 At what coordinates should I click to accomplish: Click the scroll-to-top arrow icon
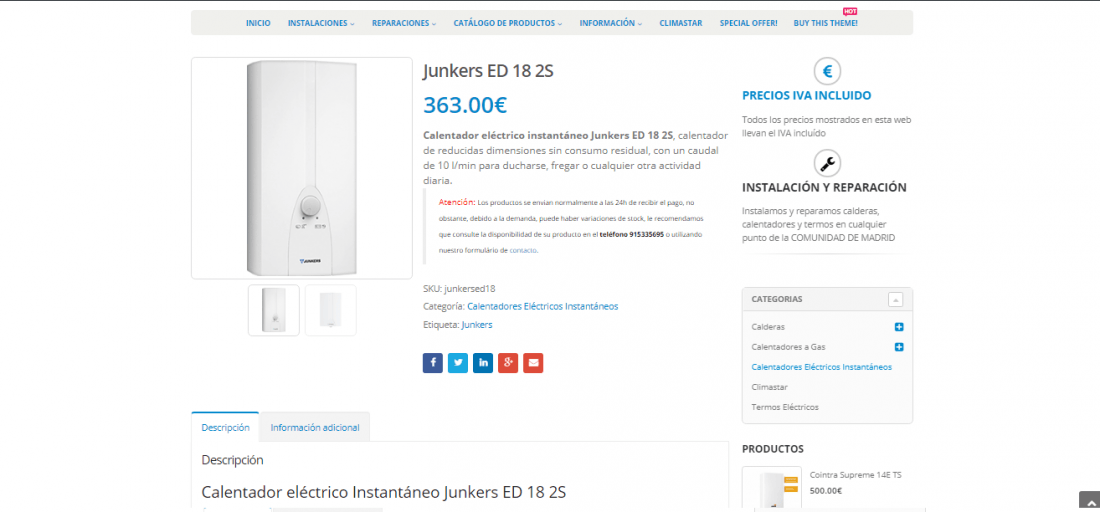pos(1089,501)
